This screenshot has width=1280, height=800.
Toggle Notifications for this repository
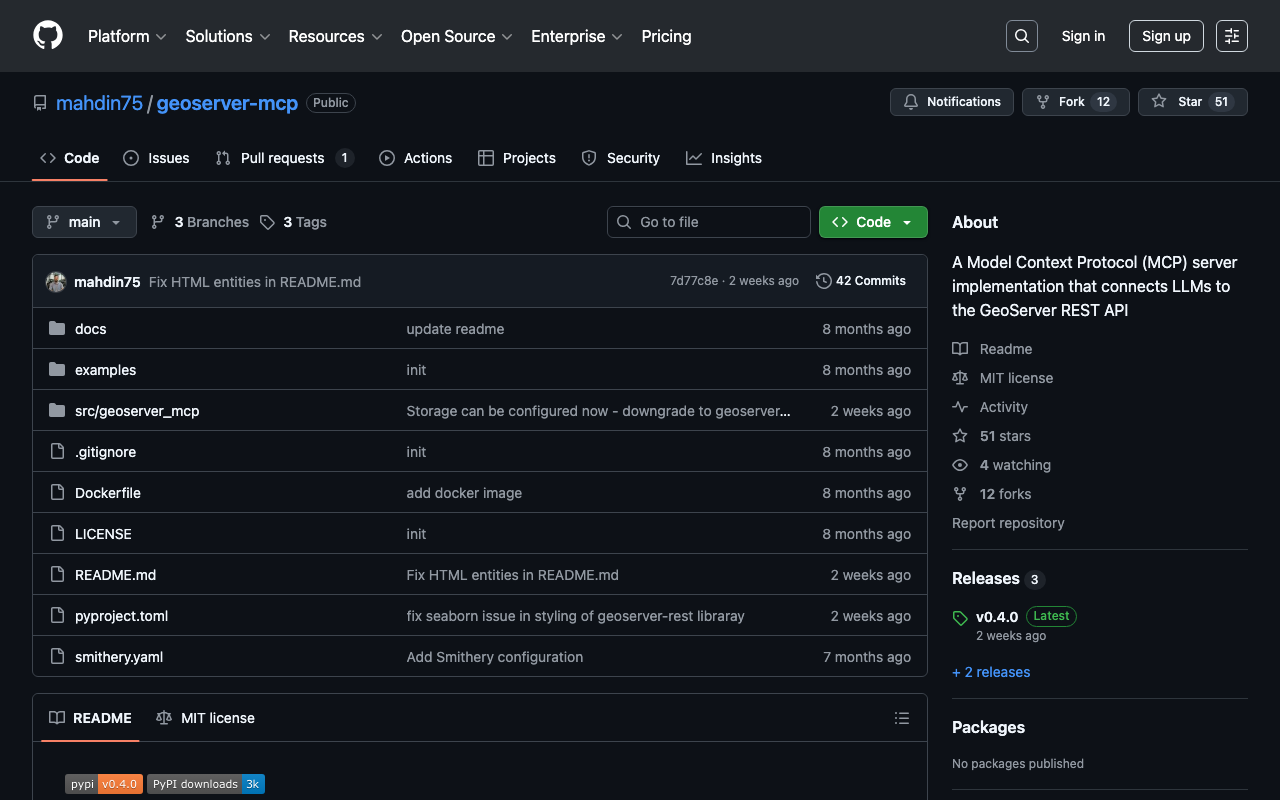click(x=951, y=102)
